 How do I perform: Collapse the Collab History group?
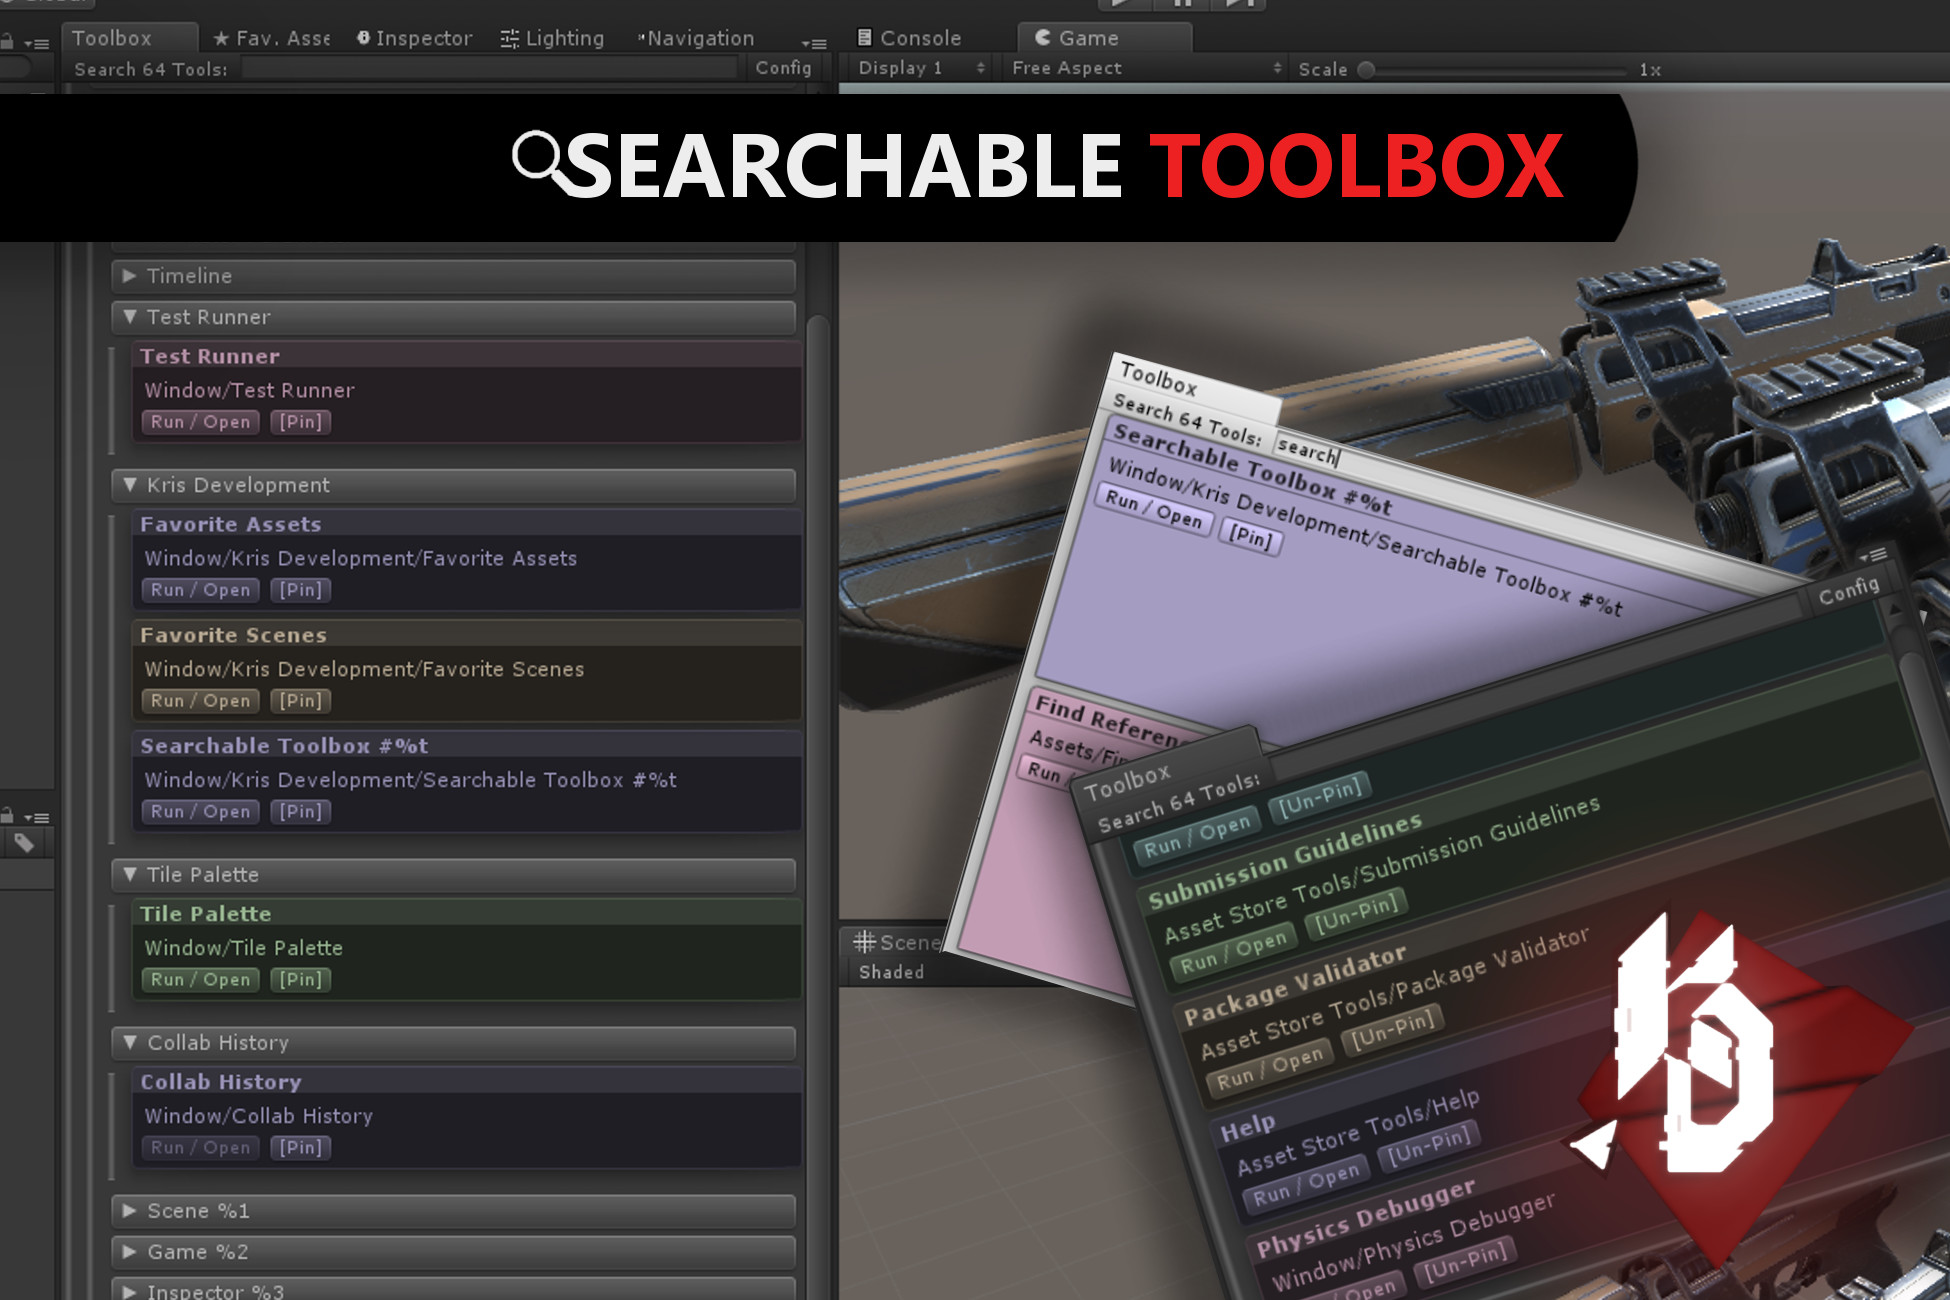(454, 1043)
